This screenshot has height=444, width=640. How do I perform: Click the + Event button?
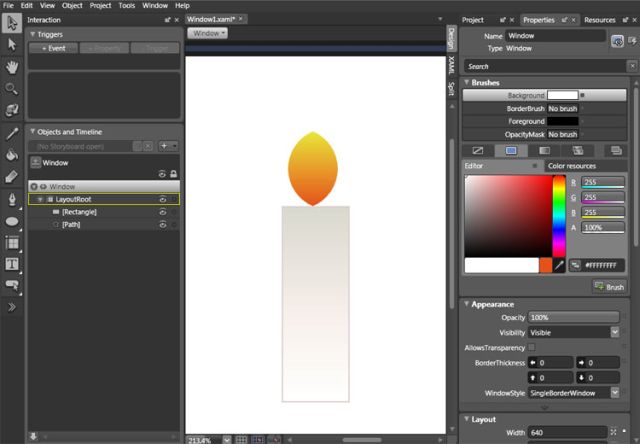tap(53, 48)
